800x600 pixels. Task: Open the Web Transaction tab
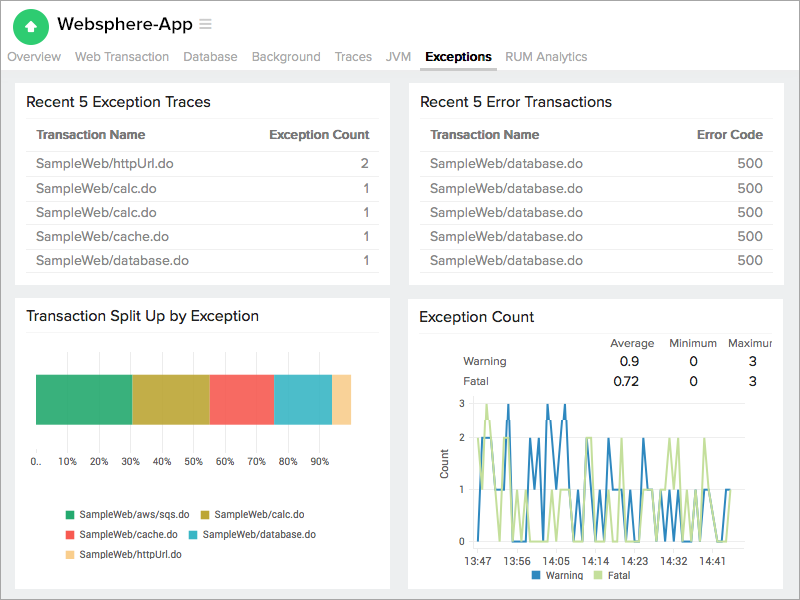122,57
